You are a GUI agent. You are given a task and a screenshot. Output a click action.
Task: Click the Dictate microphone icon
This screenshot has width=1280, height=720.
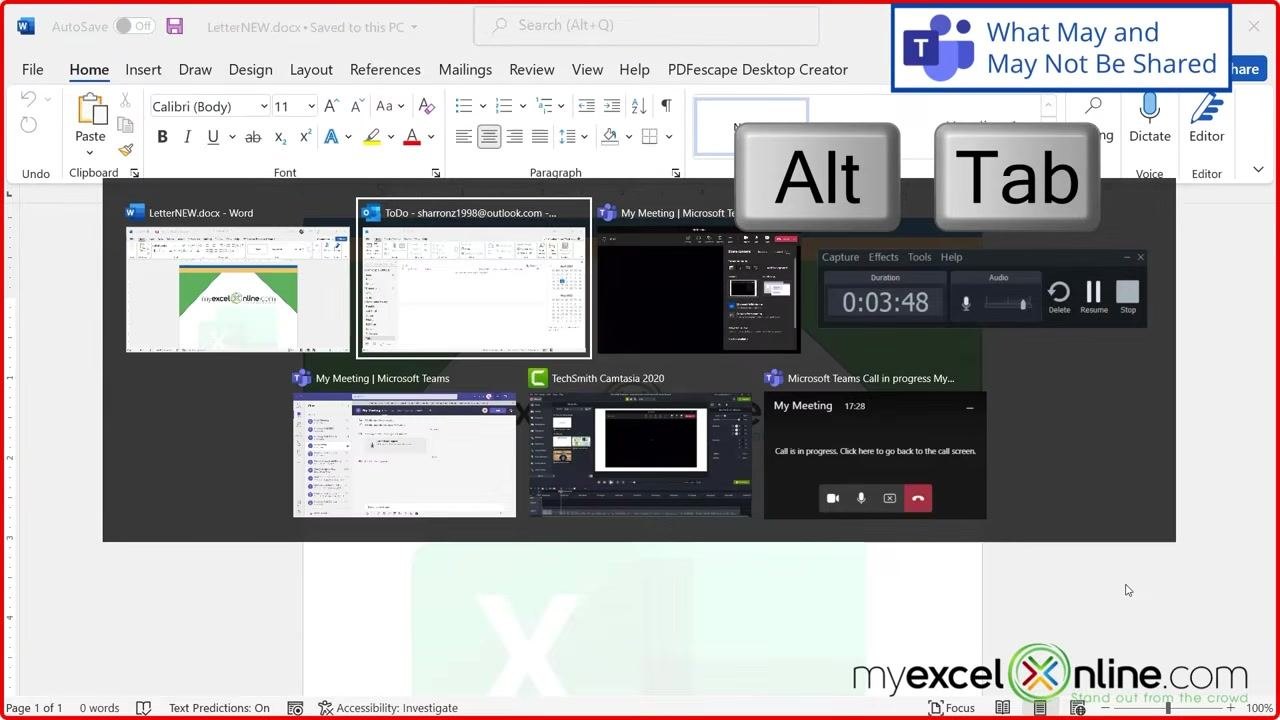point(1149,107)
